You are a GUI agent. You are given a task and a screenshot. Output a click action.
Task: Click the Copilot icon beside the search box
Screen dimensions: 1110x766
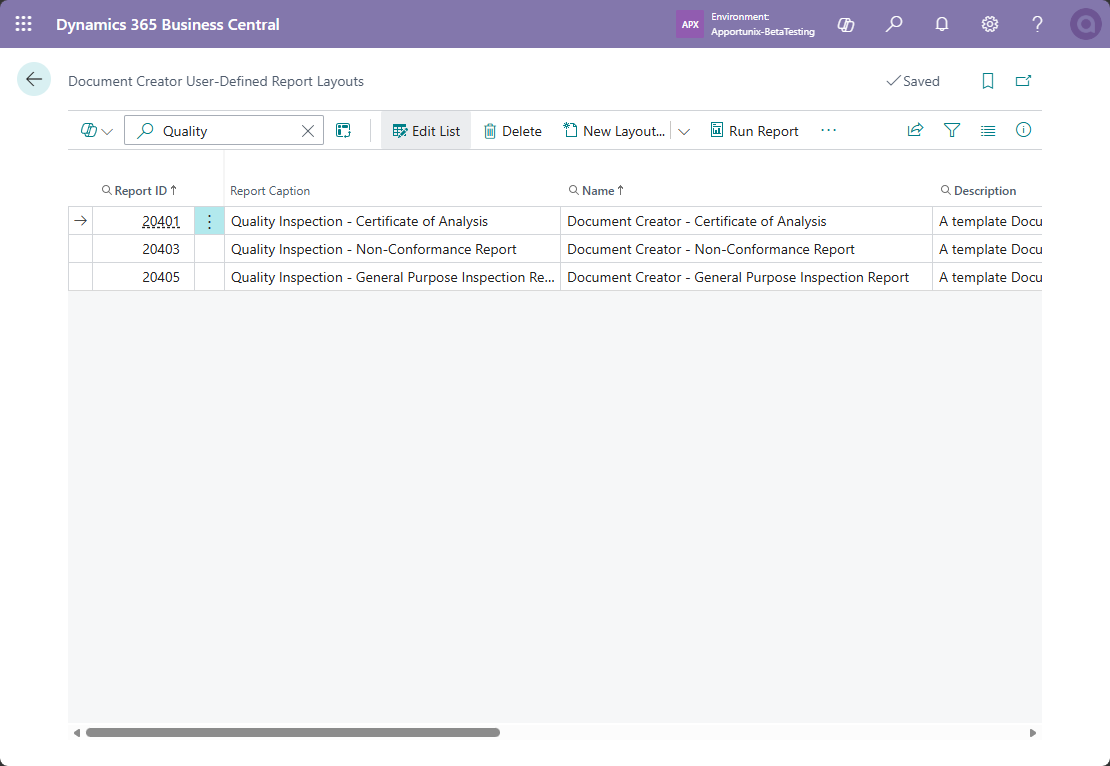88,130
